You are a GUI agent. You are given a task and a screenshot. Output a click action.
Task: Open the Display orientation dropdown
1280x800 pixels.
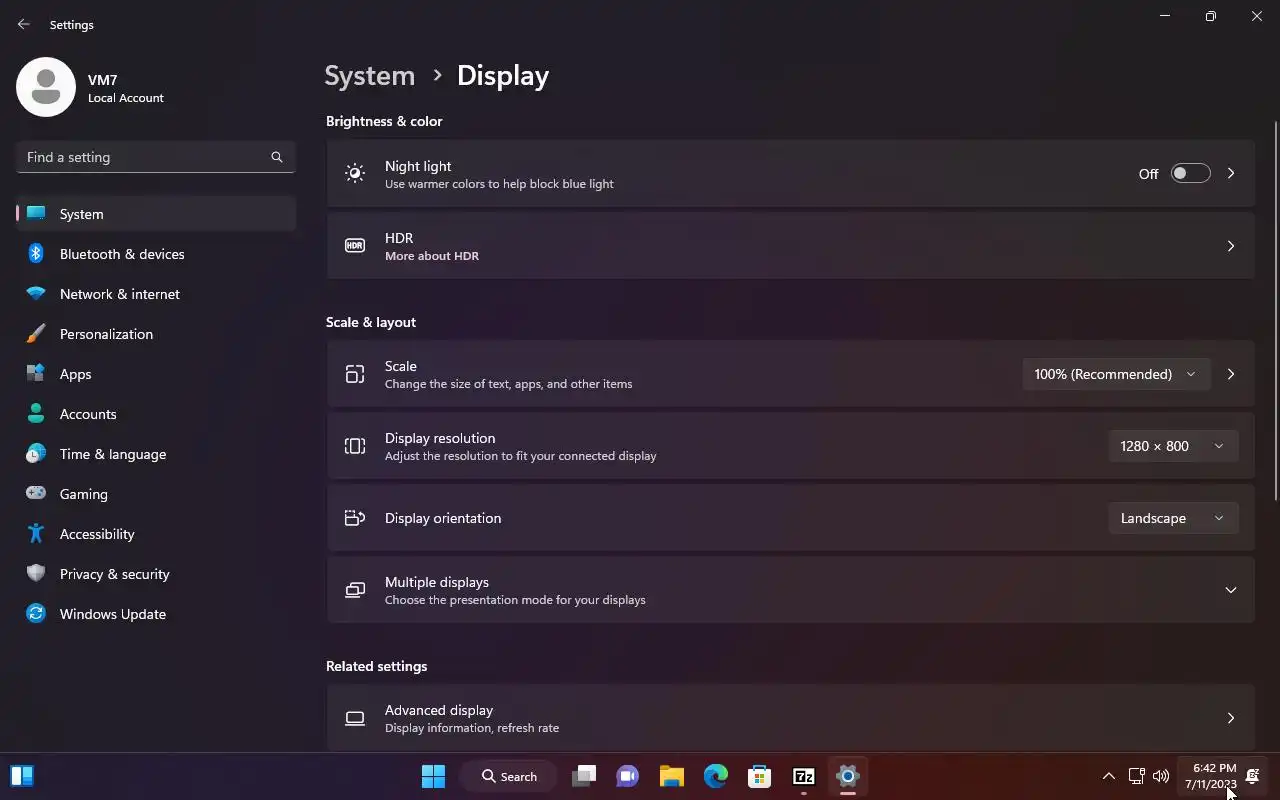click(x=1173, y=518)
